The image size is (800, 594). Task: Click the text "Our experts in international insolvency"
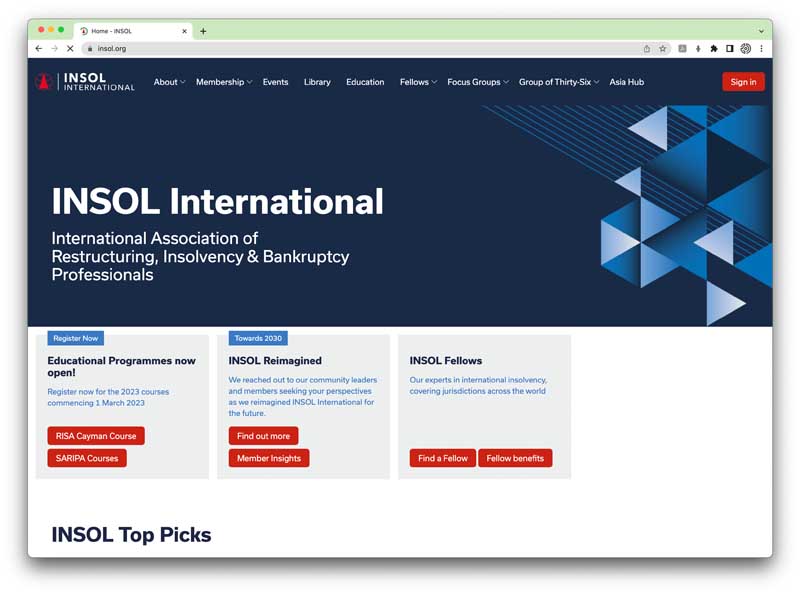tap(478, 380)
